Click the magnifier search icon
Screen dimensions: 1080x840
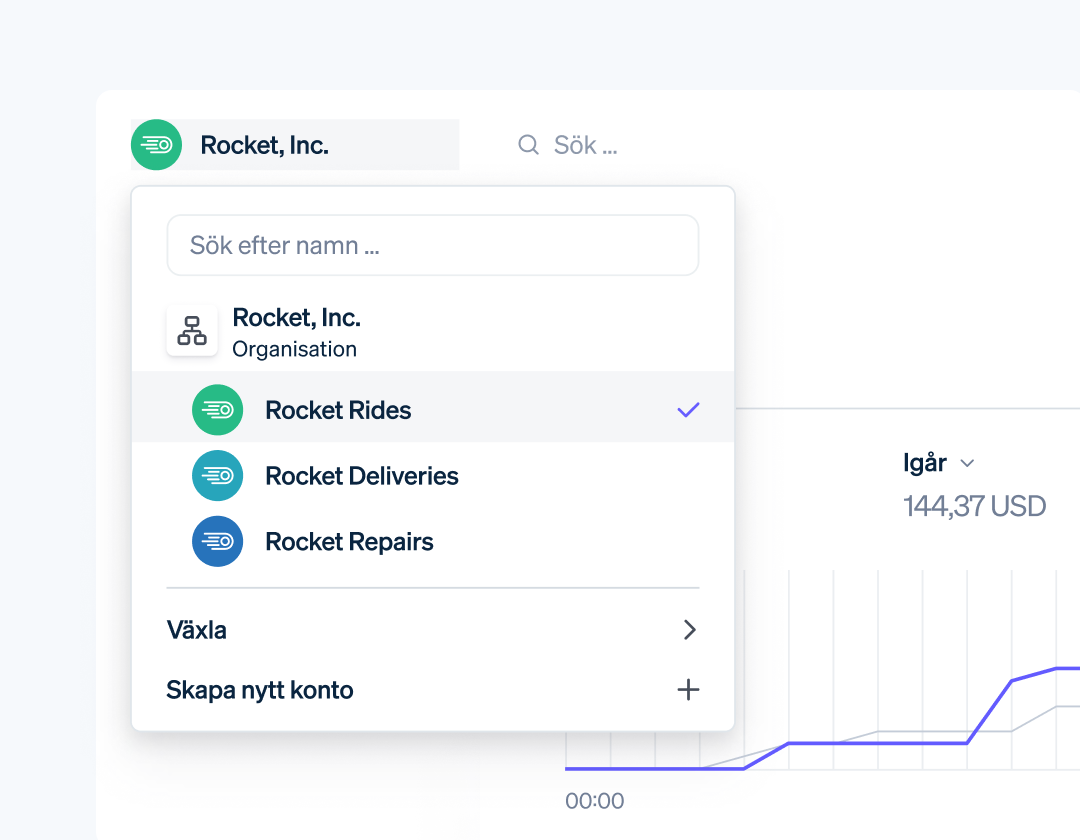(x=528, y=145)
